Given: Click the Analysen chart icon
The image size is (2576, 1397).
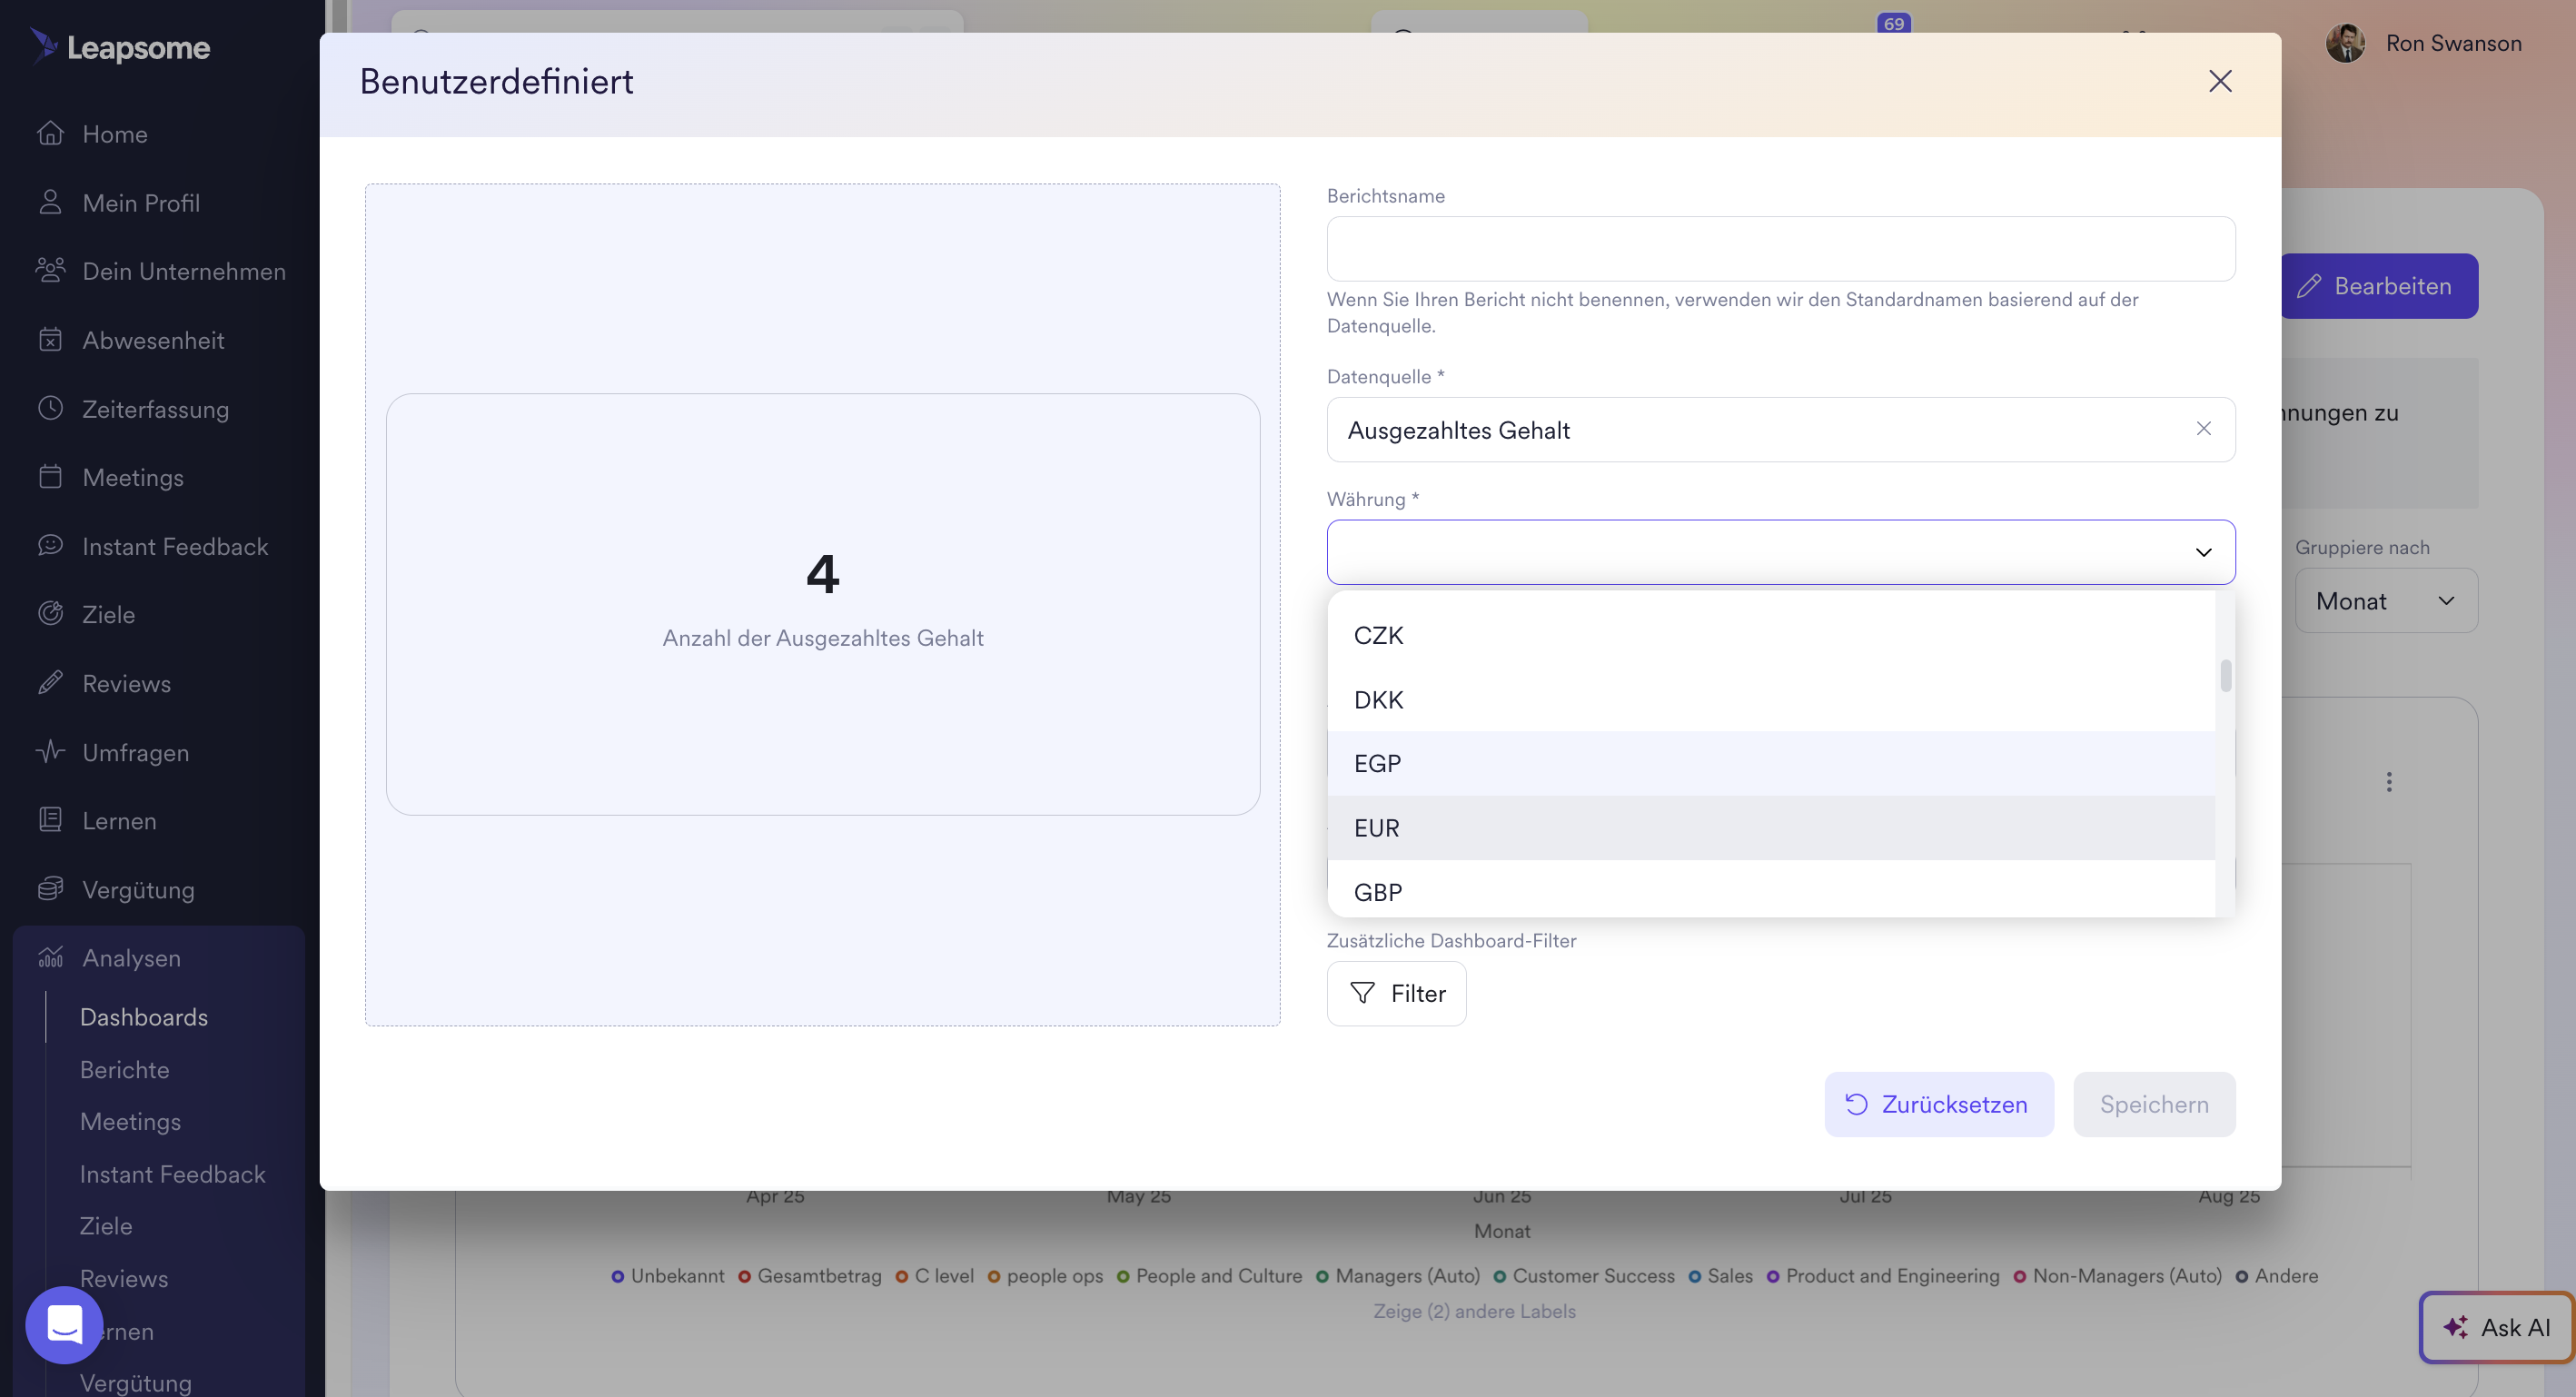Looking at the screenshot, I should [x=50, y=957].
